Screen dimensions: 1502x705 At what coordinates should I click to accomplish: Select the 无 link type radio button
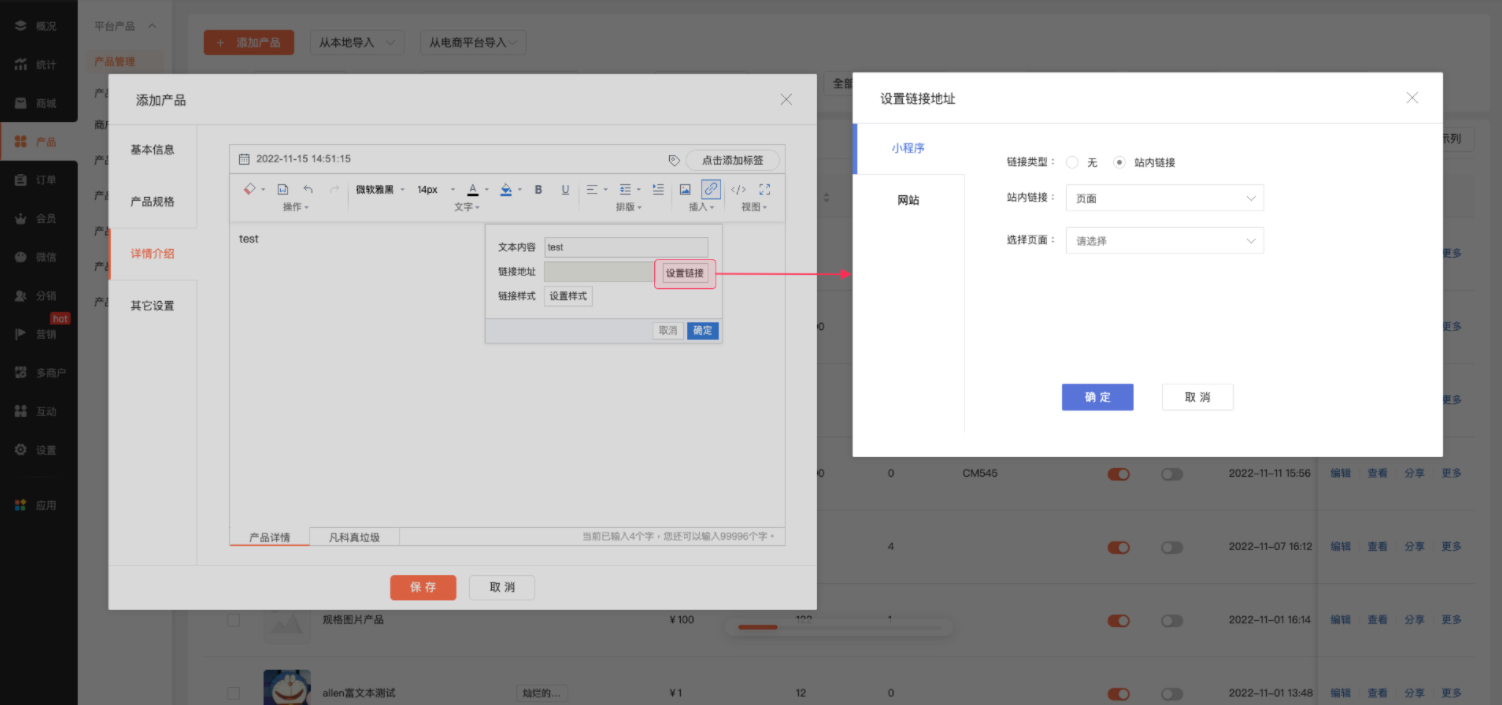[1072, 162]
